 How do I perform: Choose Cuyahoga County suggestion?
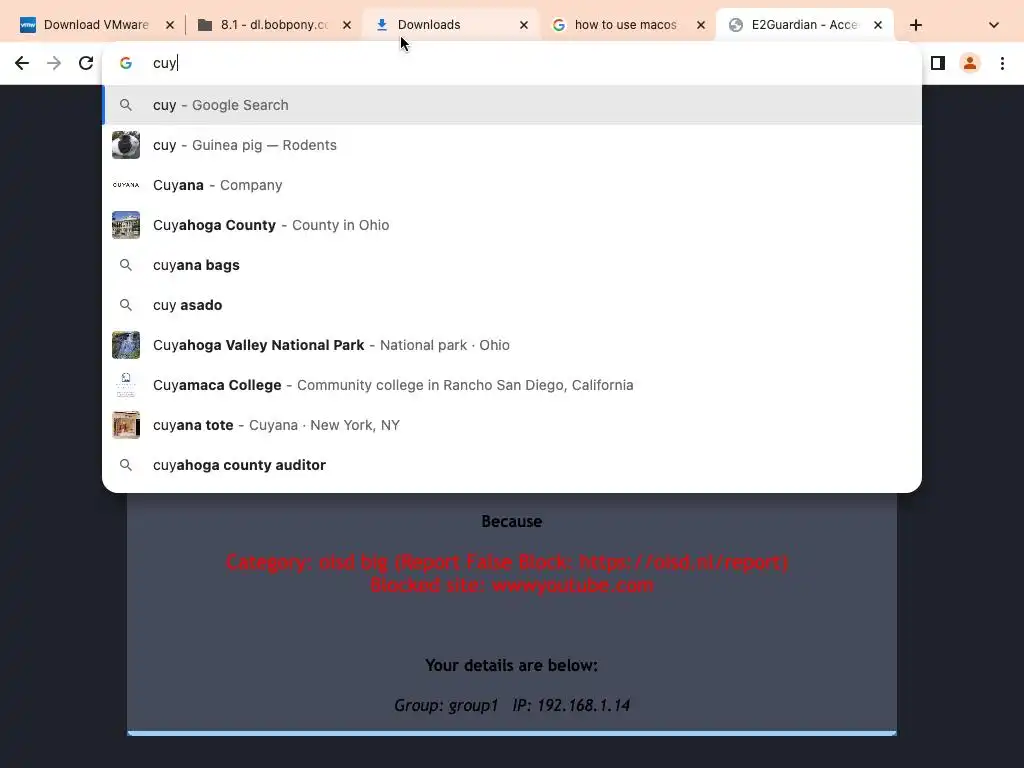point(512,225)
